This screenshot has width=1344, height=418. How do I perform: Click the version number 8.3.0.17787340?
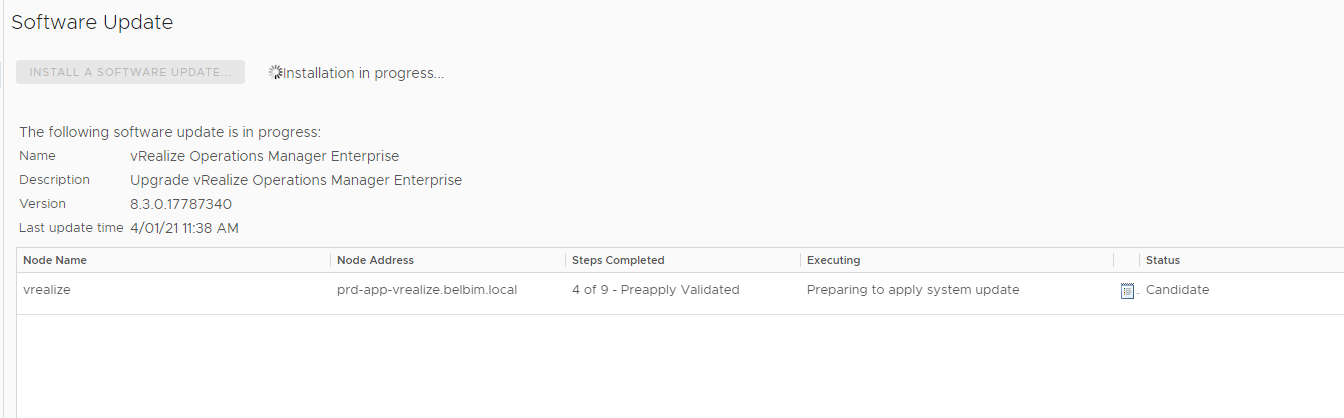coord(181,204)
